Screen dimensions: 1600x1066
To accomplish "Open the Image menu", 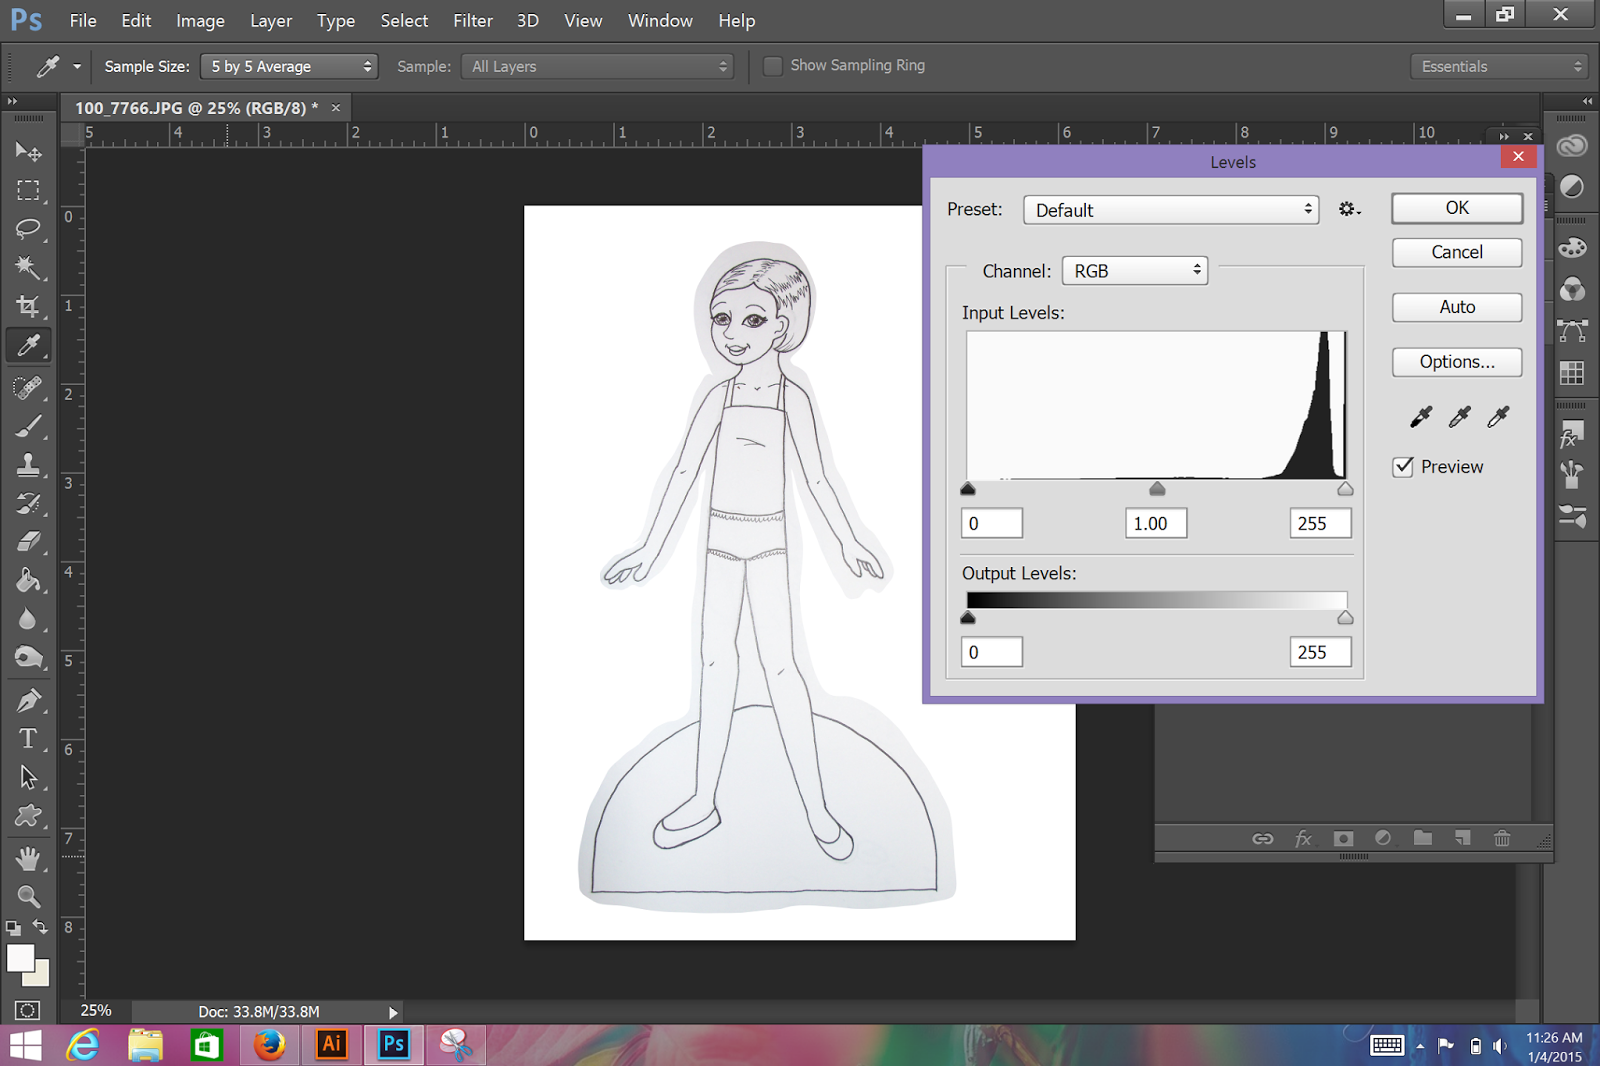I will (x=200, y=21).
